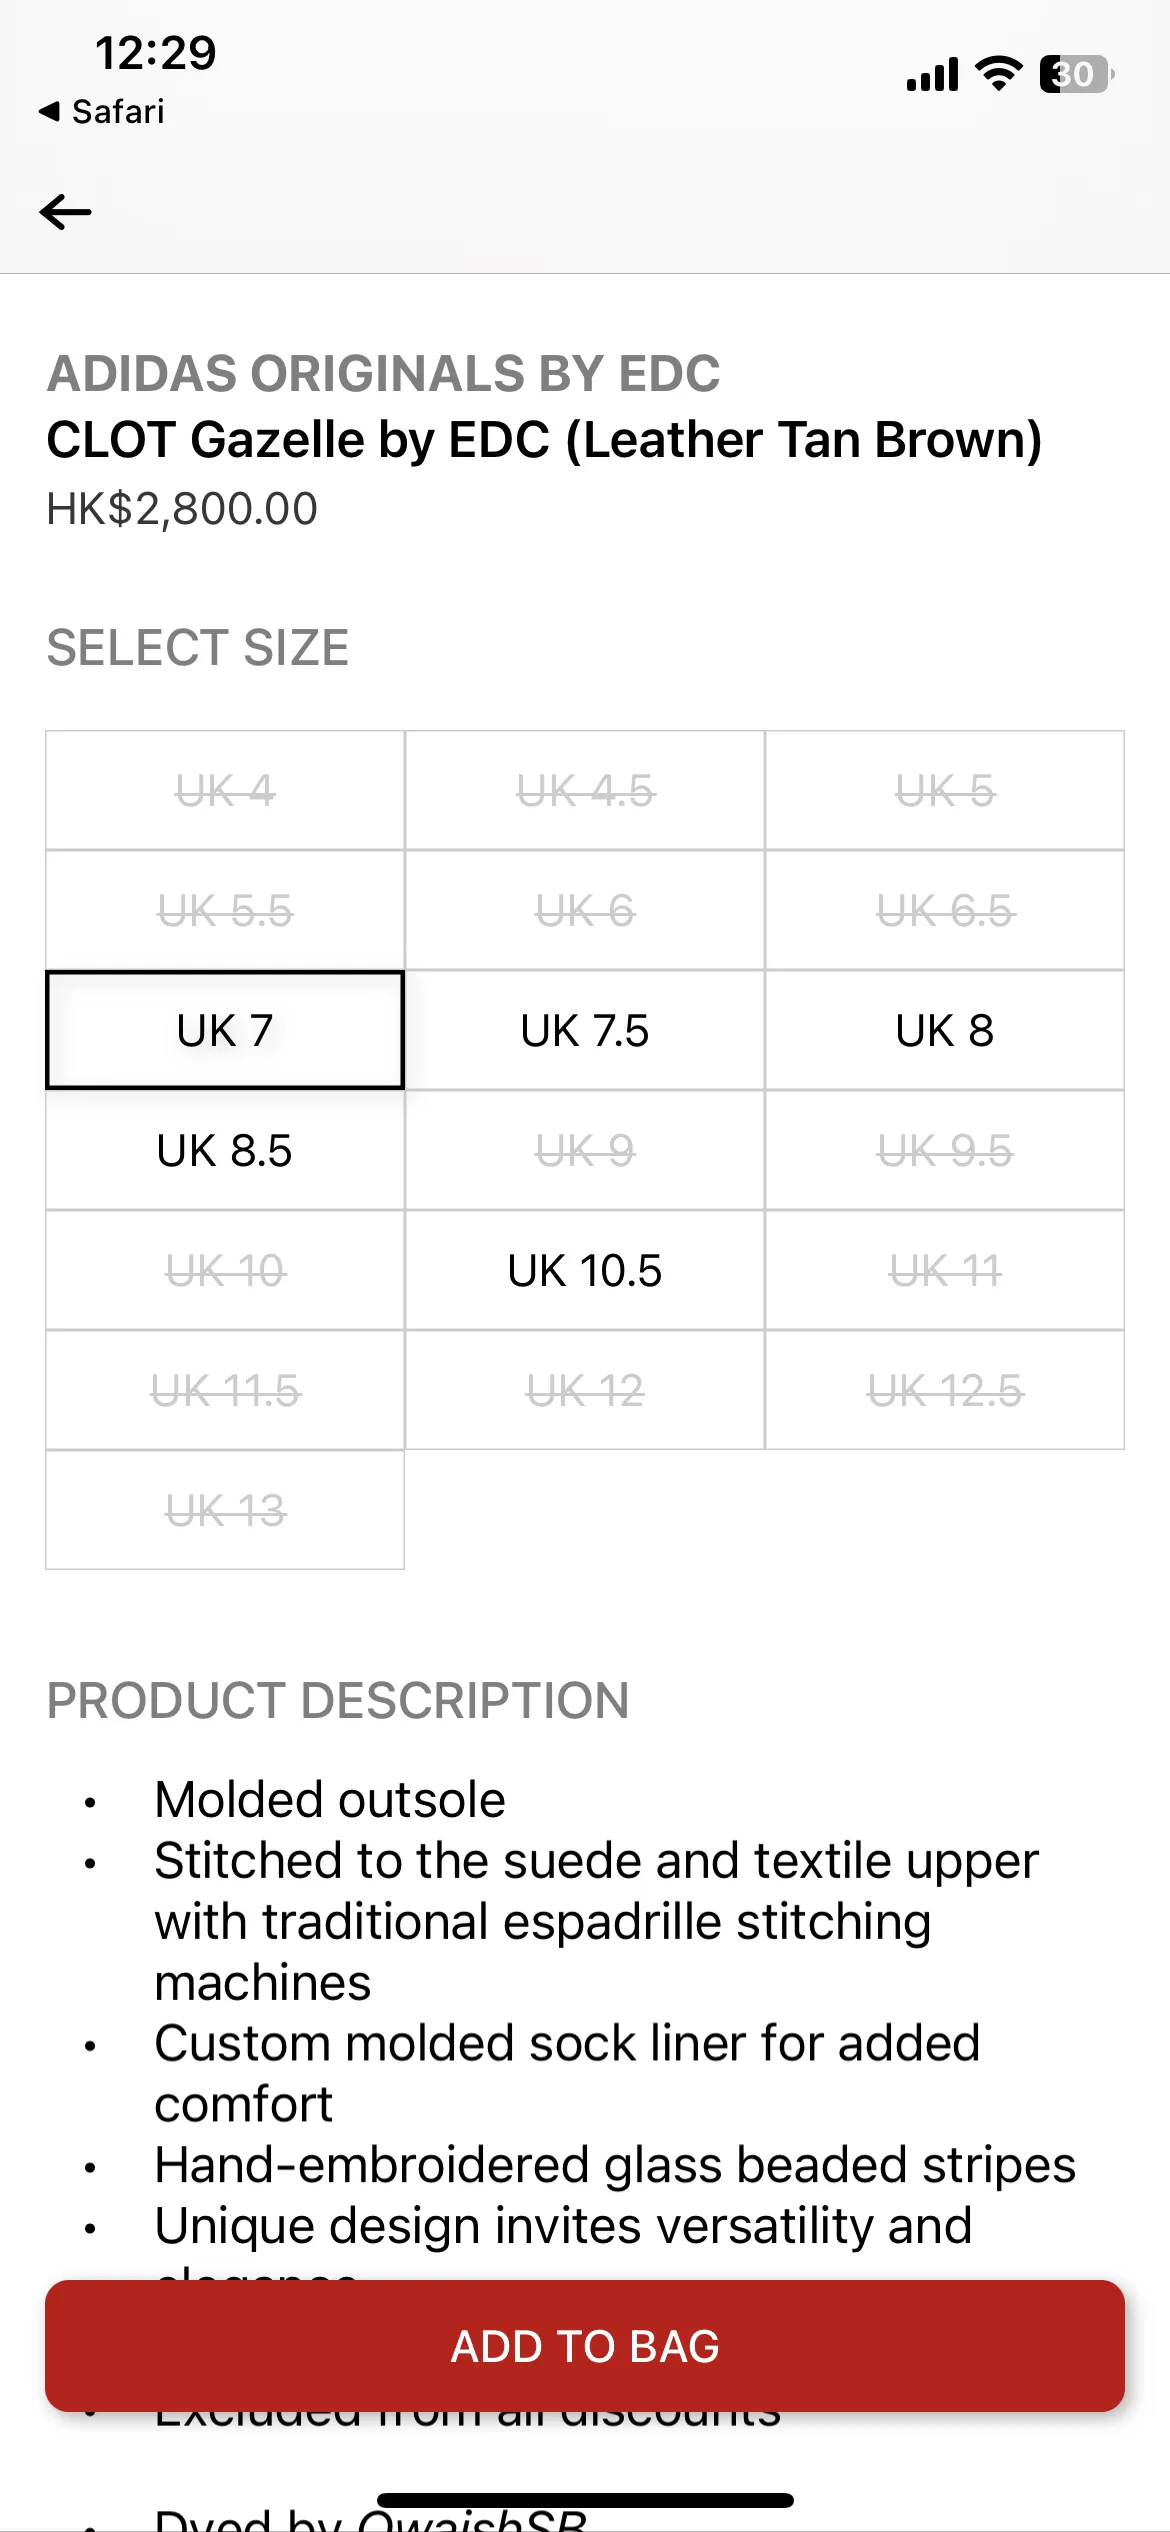Tap the product title CLOT Gazelle by EDC
This screenshot has width=1170, height=2532.
tap(545, 440)
